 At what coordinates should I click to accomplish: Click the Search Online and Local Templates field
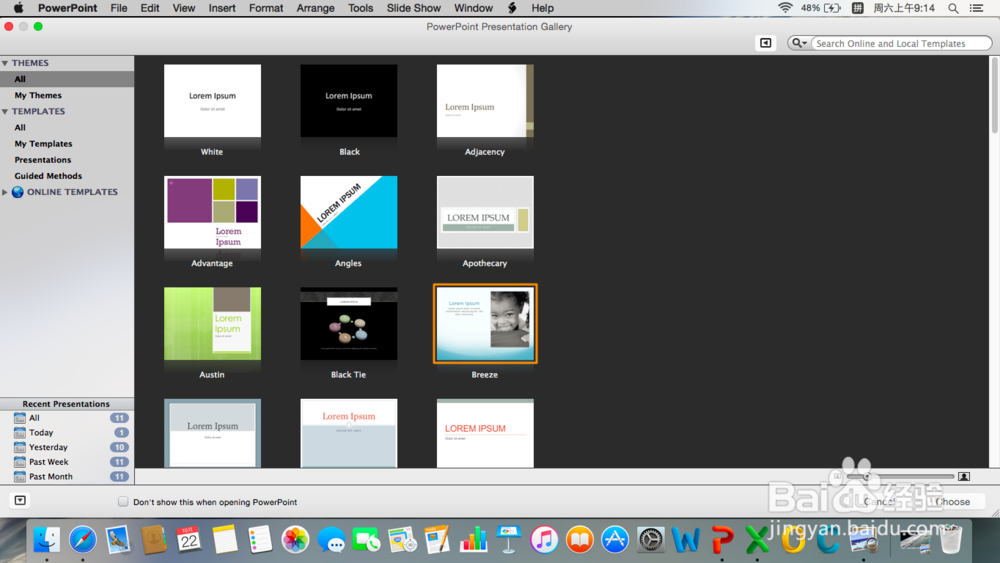pos(899,43)
